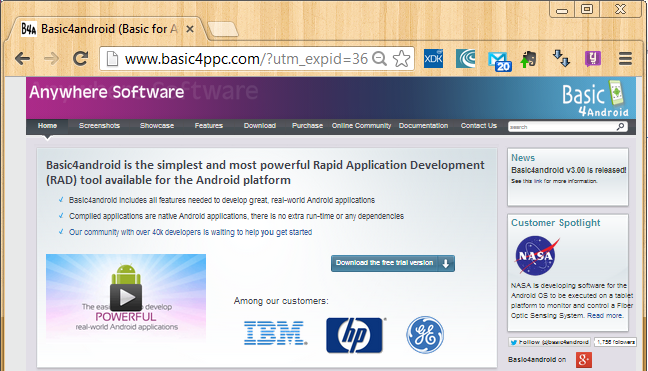Image resolution: width=648 pixels, height=371 pixels.
Task: Click 'this link' in the News box
Action: (532, 181)
